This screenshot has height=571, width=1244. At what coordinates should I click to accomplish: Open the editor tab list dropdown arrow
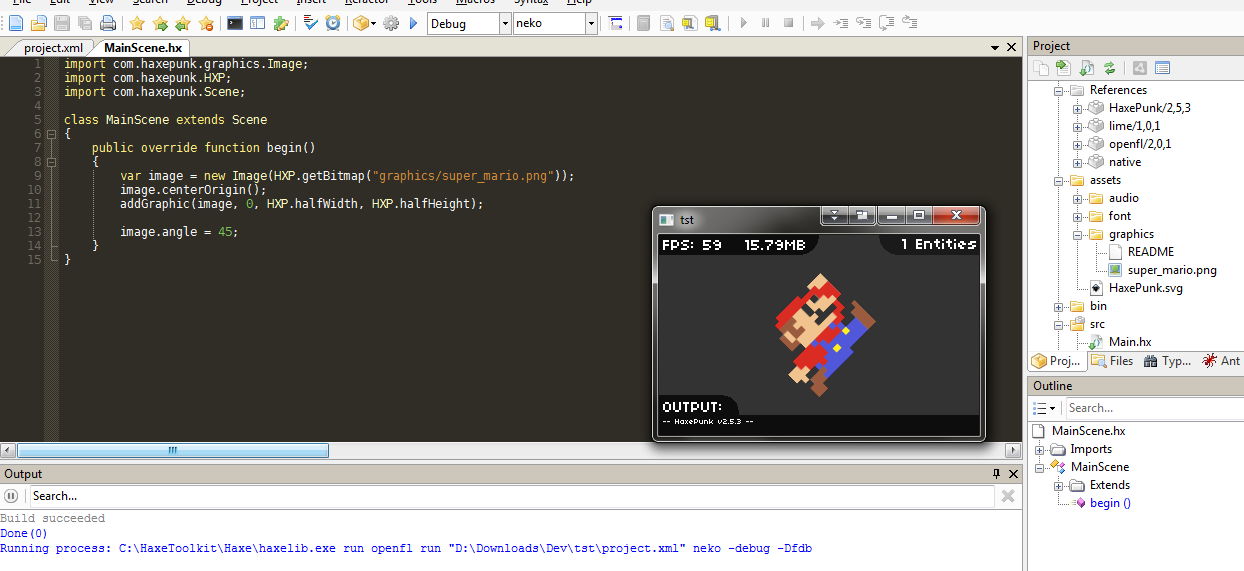(996, 47)
